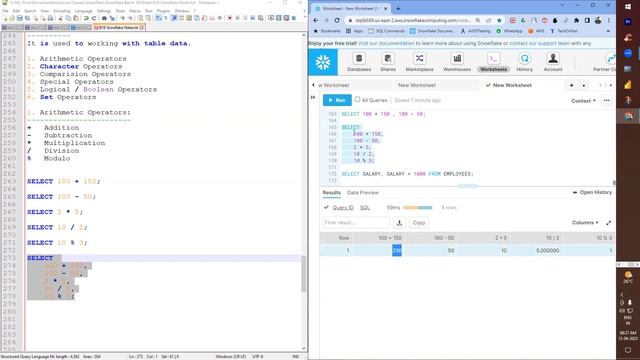Open Chrome extensions puzzle icon

(576, 20)
